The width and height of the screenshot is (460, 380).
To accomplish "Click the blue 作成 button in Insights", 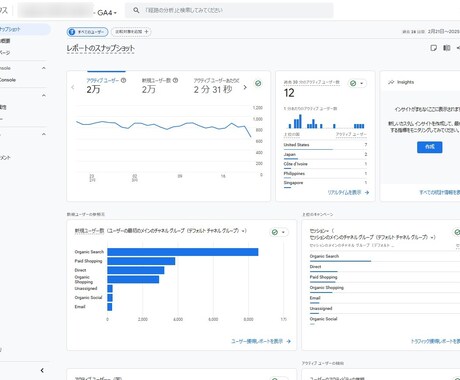I will click(x=430, y=147).
